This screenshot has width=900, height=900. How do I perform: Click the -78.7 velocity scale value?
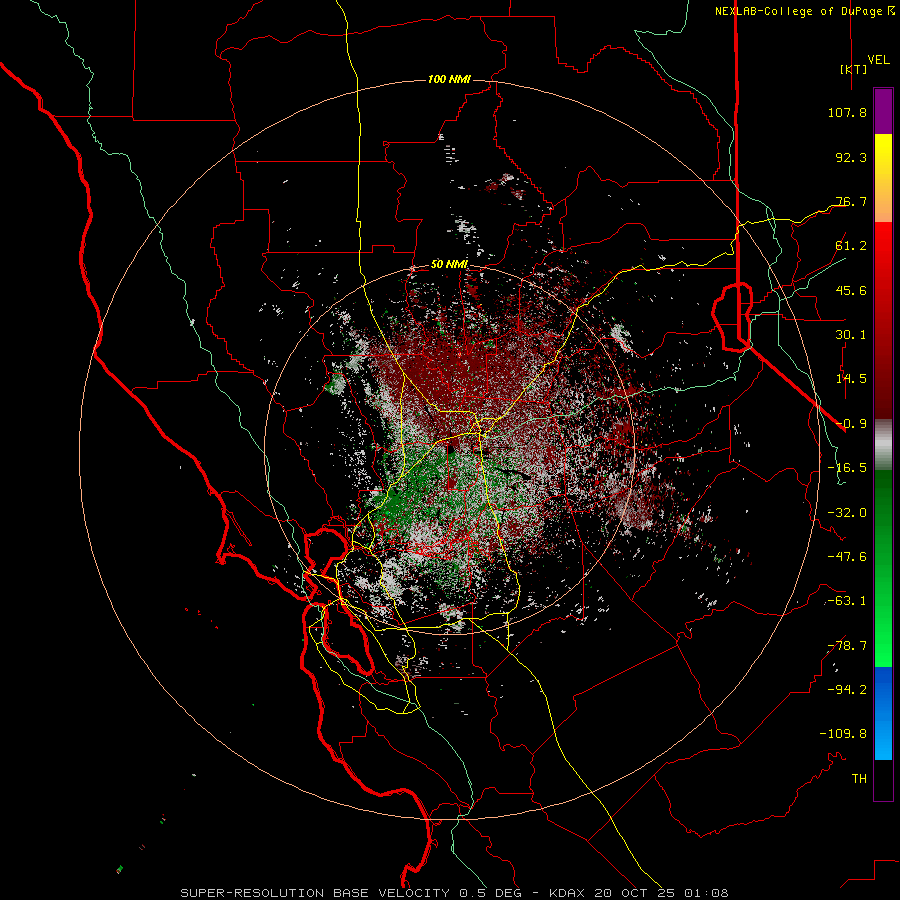click(x=847, y=646)
